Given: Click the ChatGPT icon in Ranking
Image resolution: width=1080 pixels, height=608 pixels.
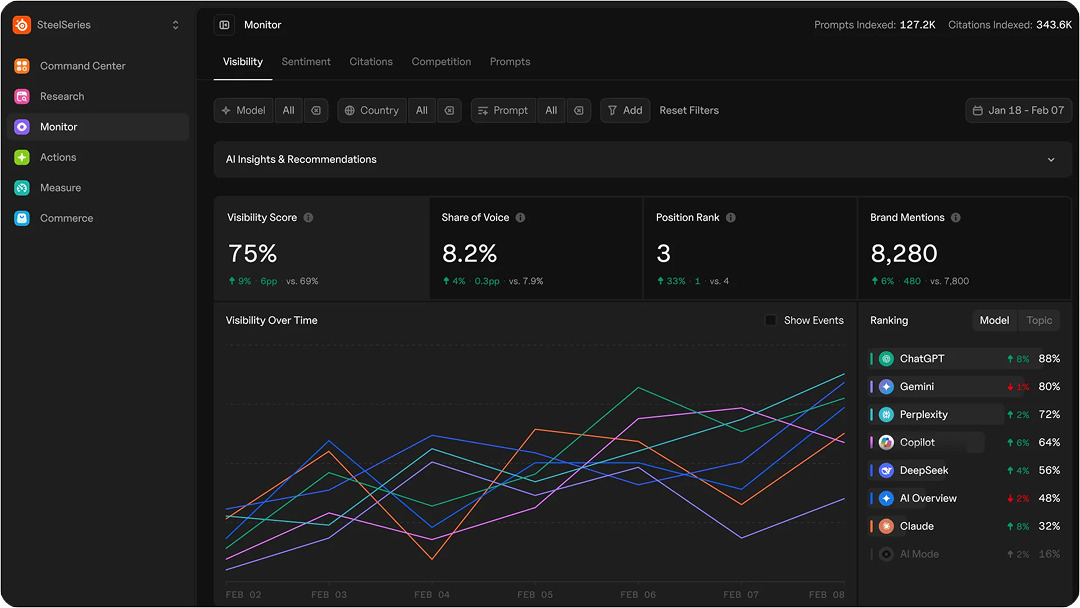Looking at the screenshot, I should 886,359.
